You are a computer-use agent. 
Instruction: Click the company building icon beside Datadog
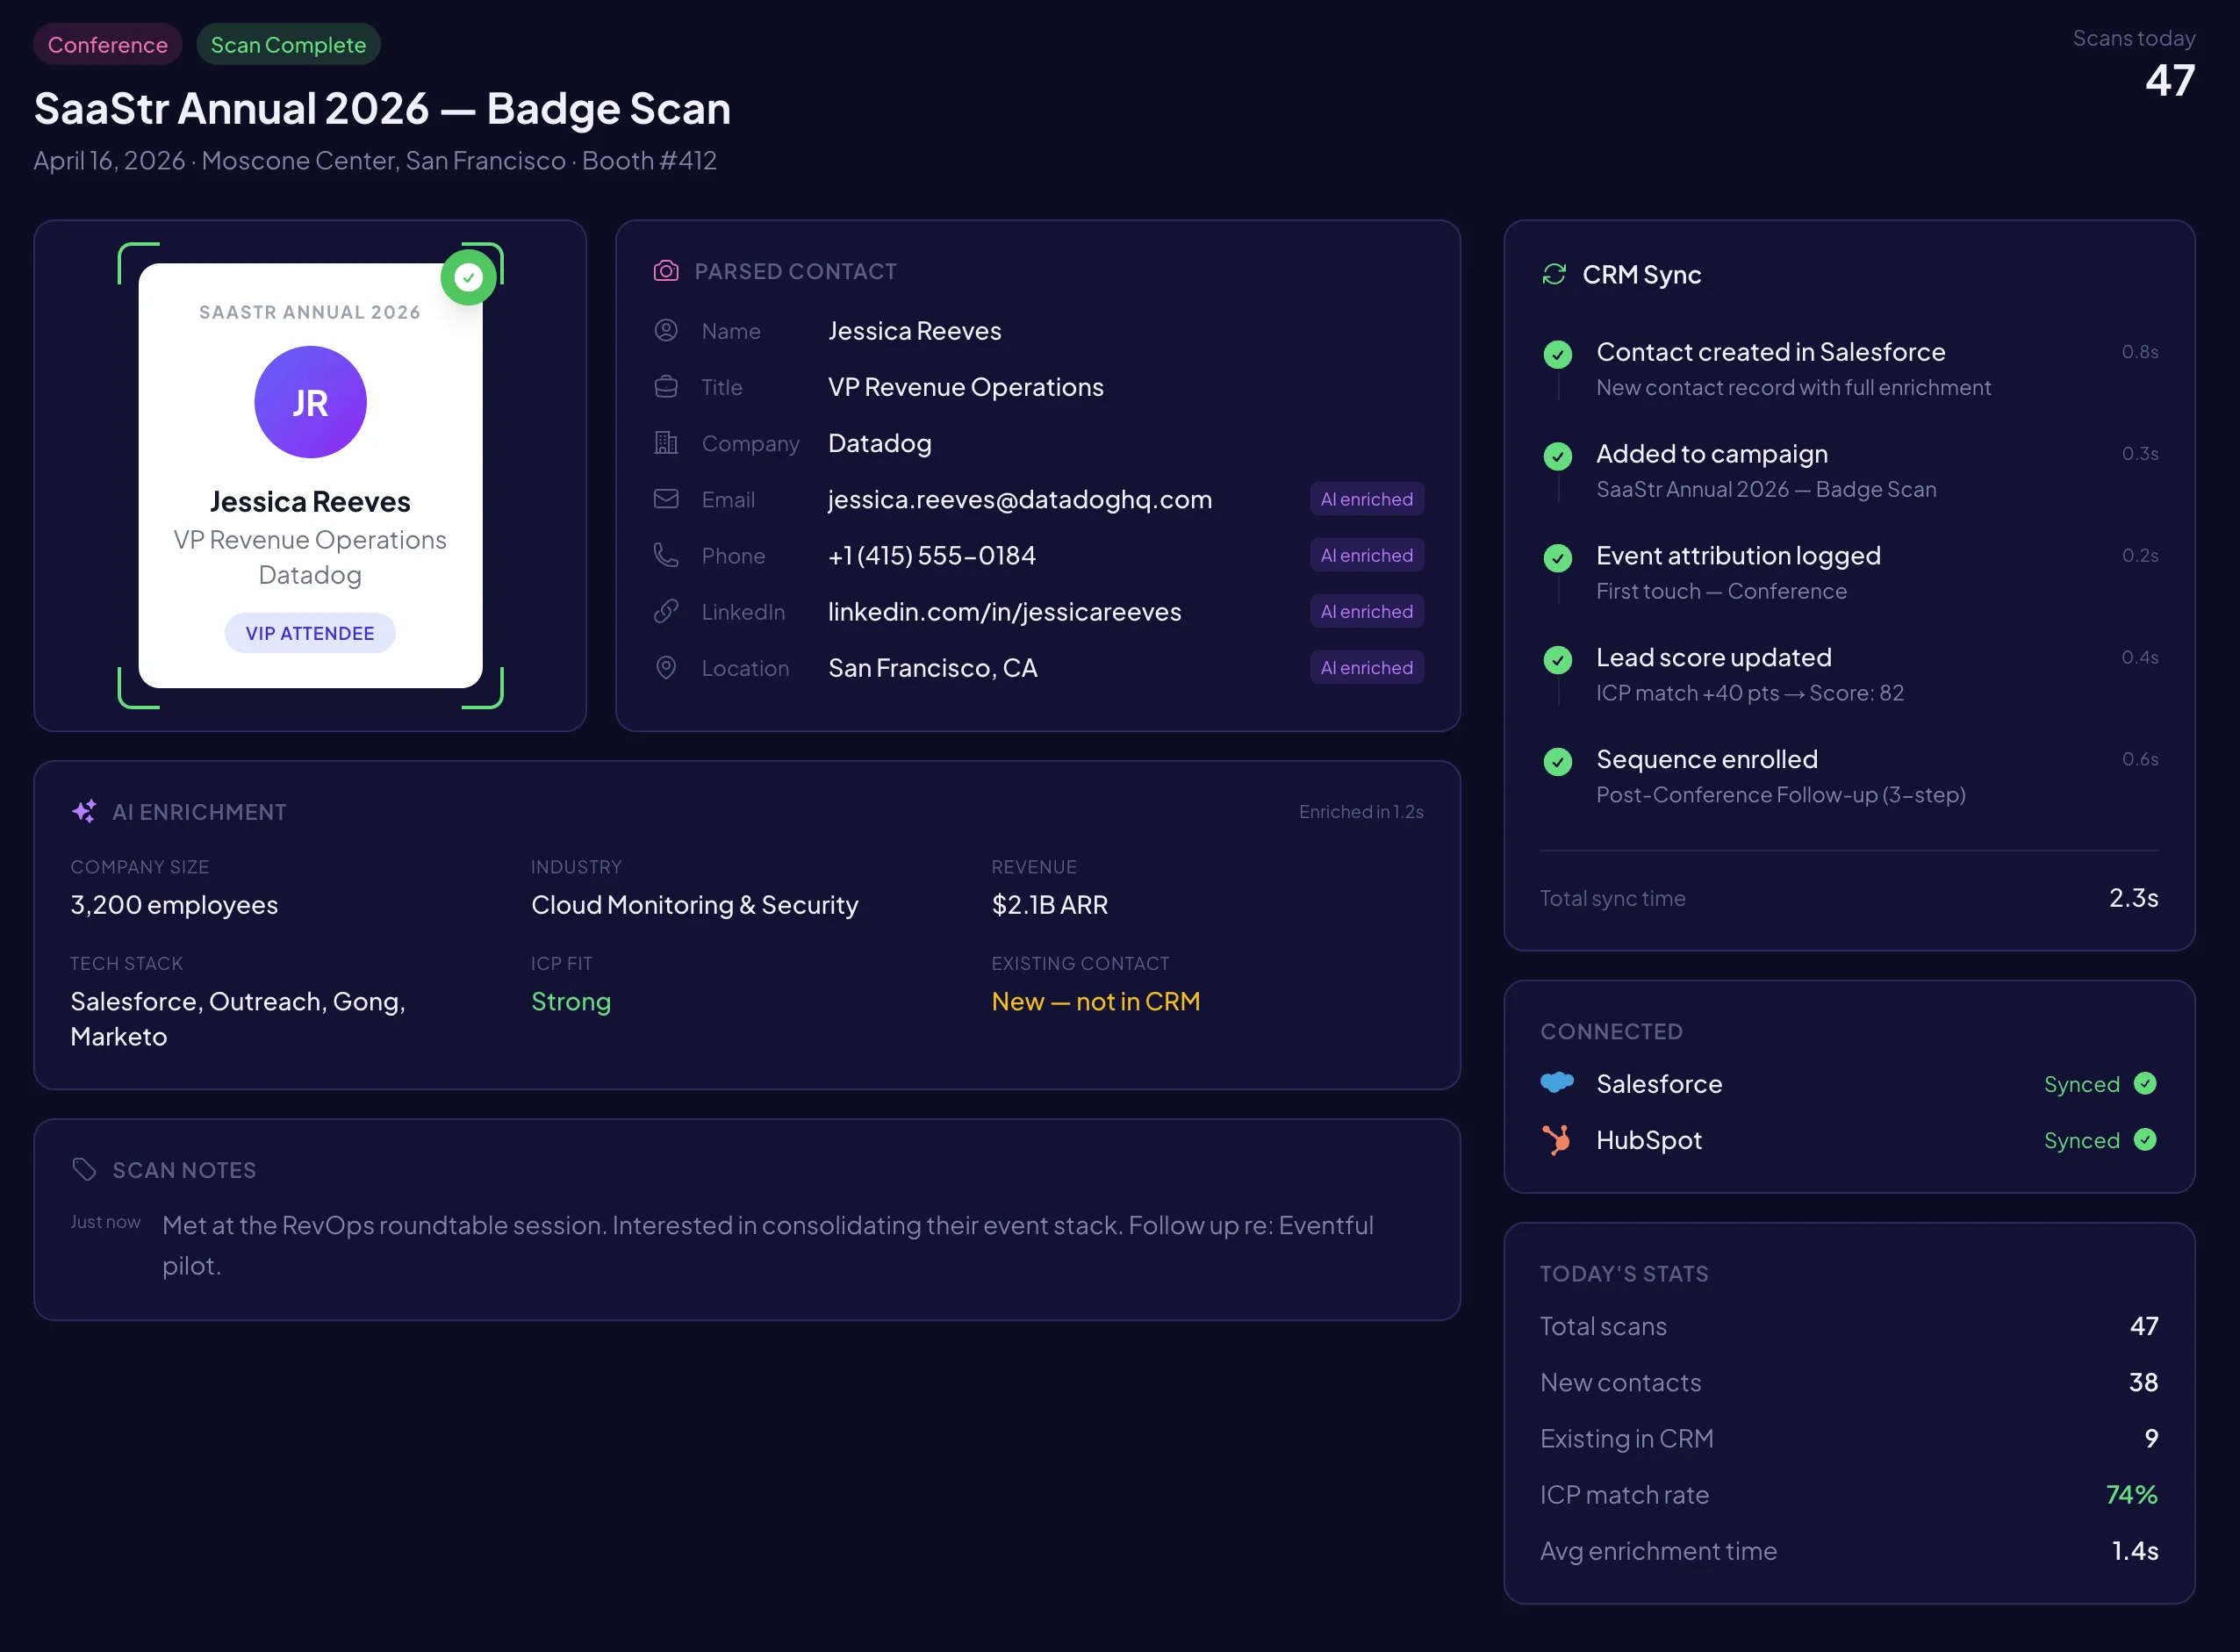[666, 442]
